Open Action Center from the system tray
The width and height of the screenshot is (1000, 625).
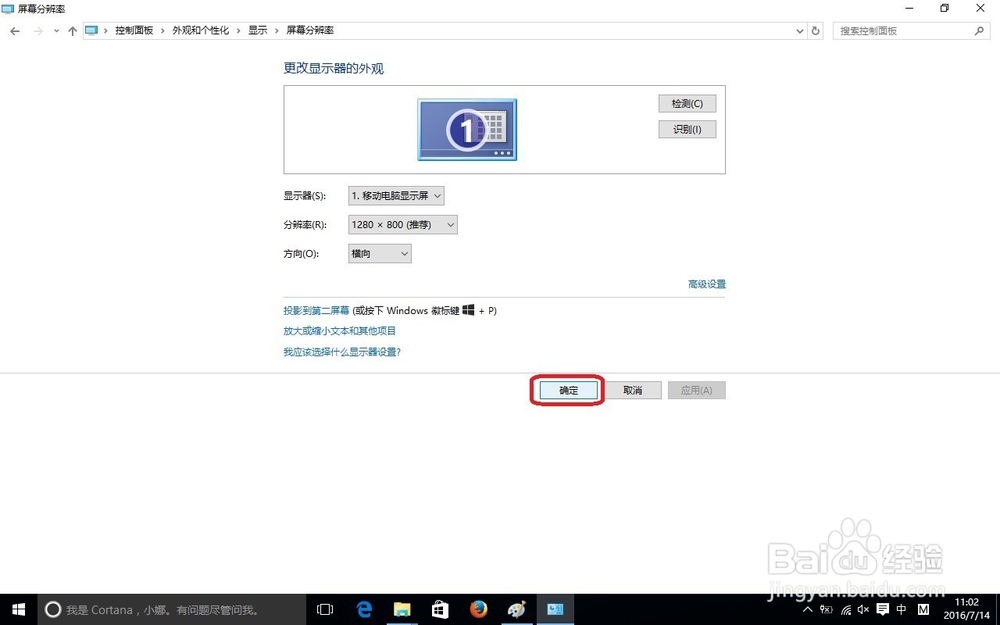coord(884,609)
